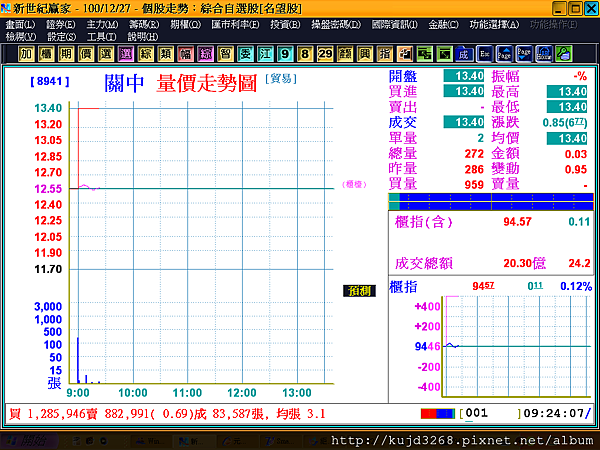
Task: Click the 額 toolbar icon
Action: pyautogui.click(x=345, y=54)
